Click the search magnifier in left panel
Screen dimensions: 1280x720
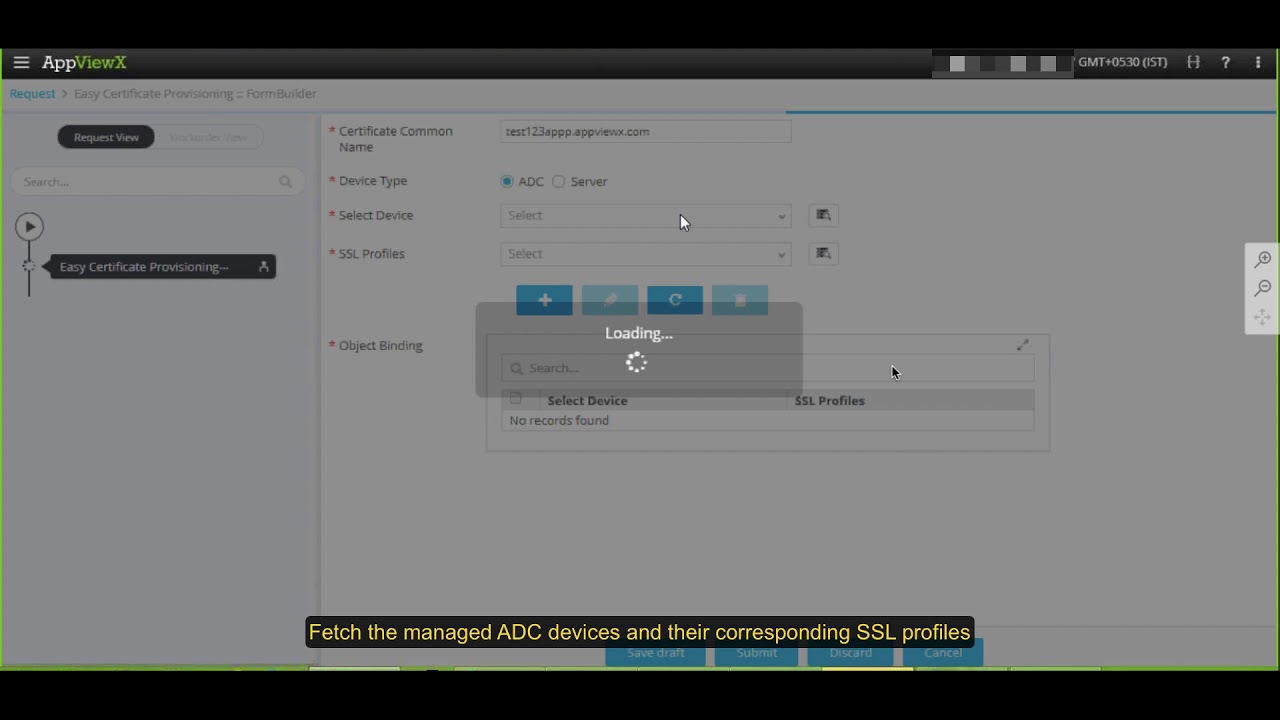click(x=285, y=182)
